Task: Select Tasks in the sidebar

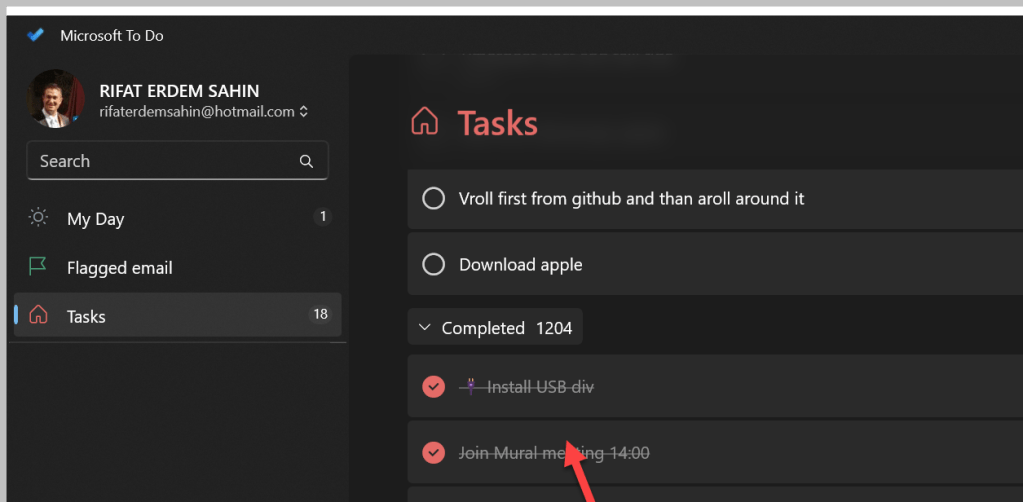Action: click(177, 316)
